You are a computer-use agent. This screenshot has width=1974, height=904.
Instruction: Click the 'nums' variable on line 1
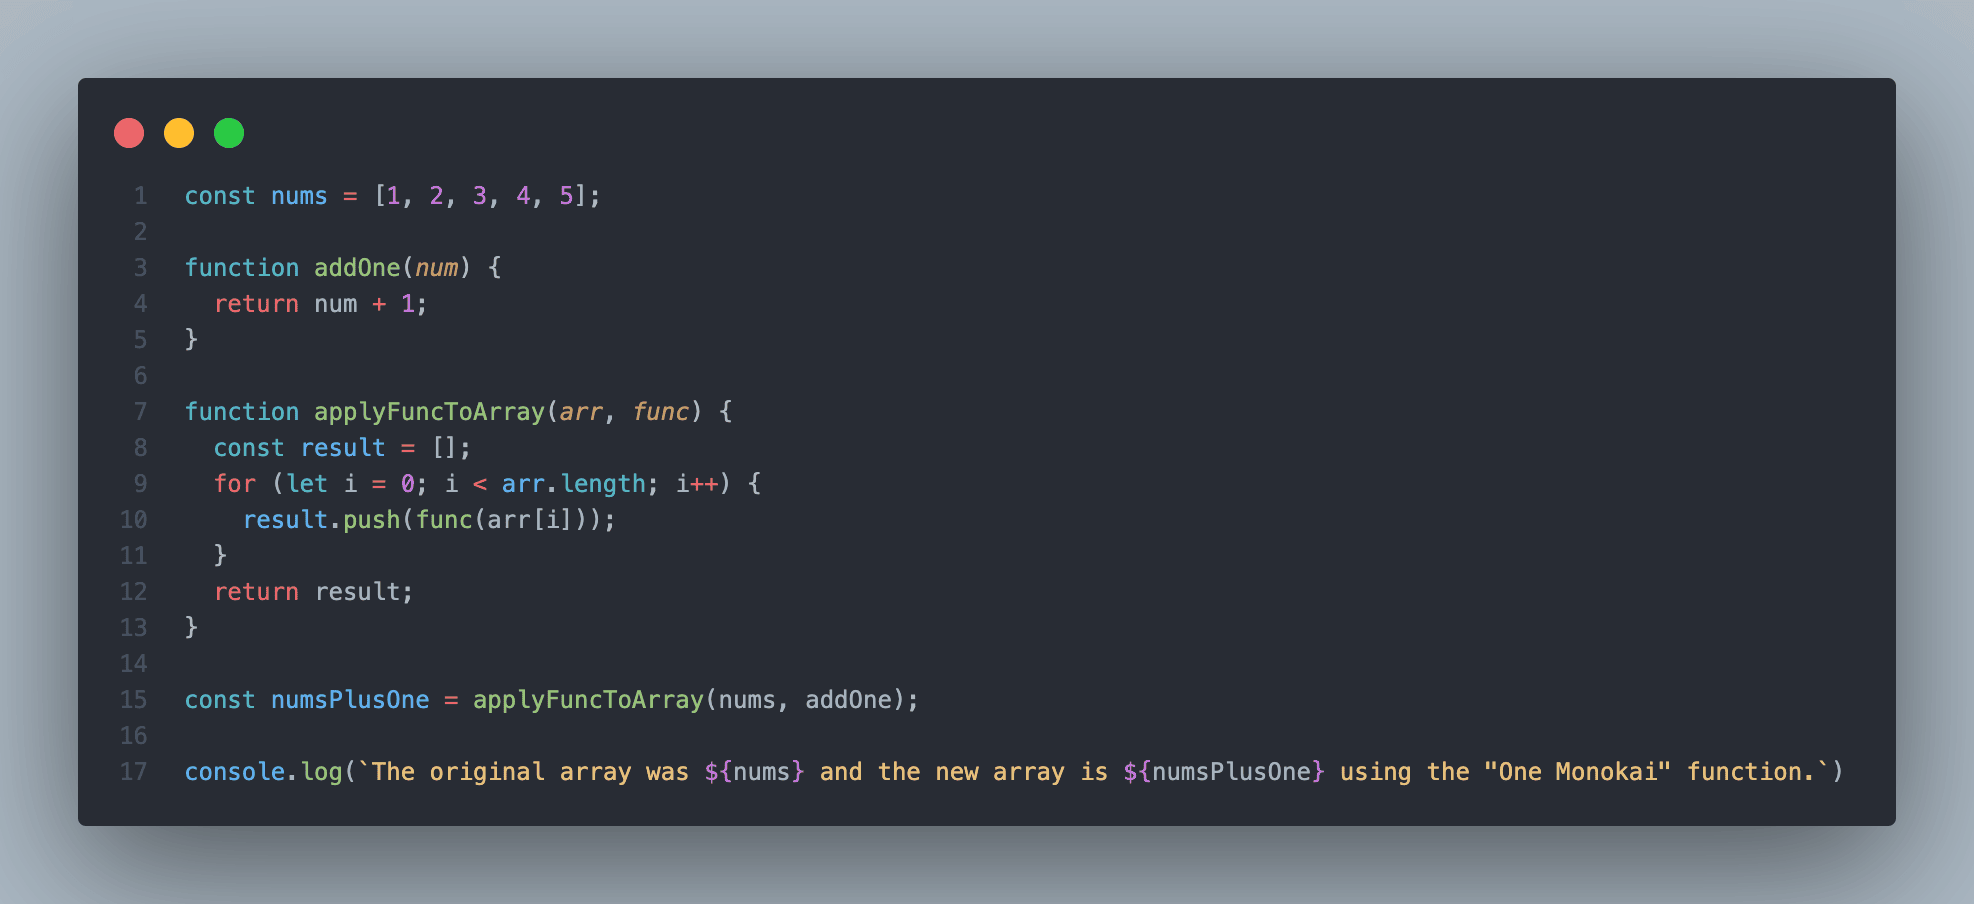pyautogui.click(x=299, y=196)
